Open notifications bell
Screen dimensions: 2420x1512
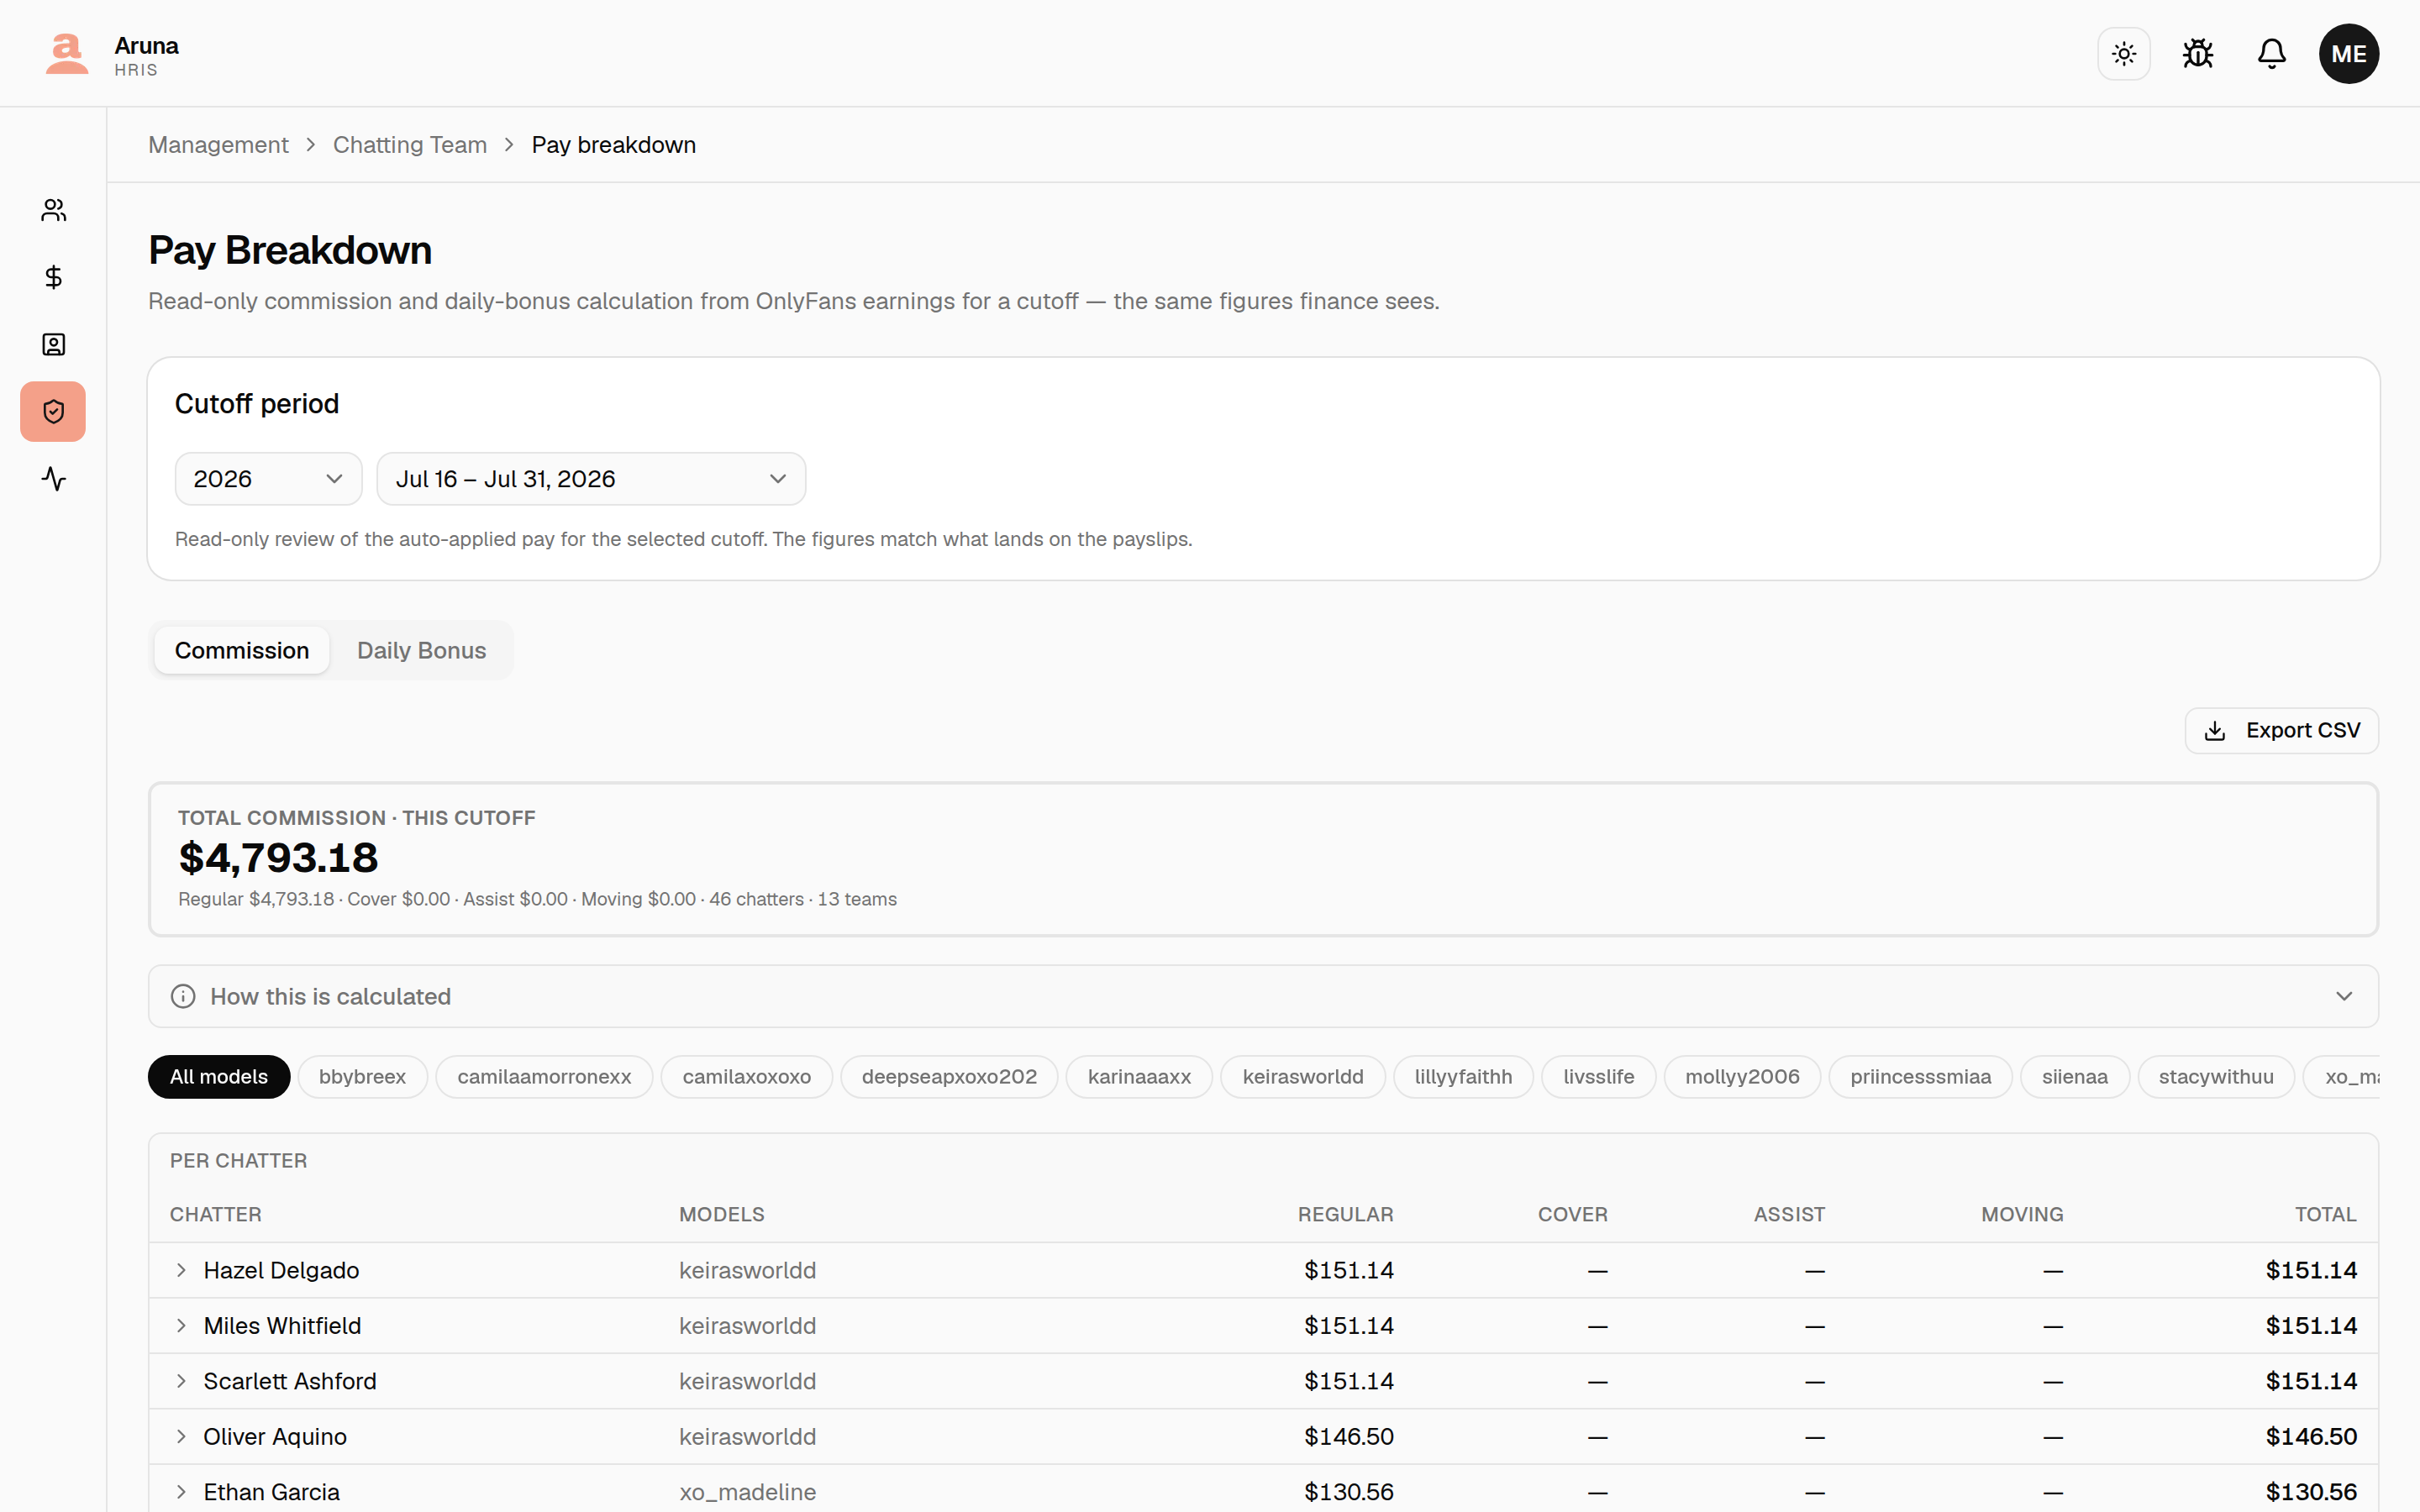(x=2271, y=54)
